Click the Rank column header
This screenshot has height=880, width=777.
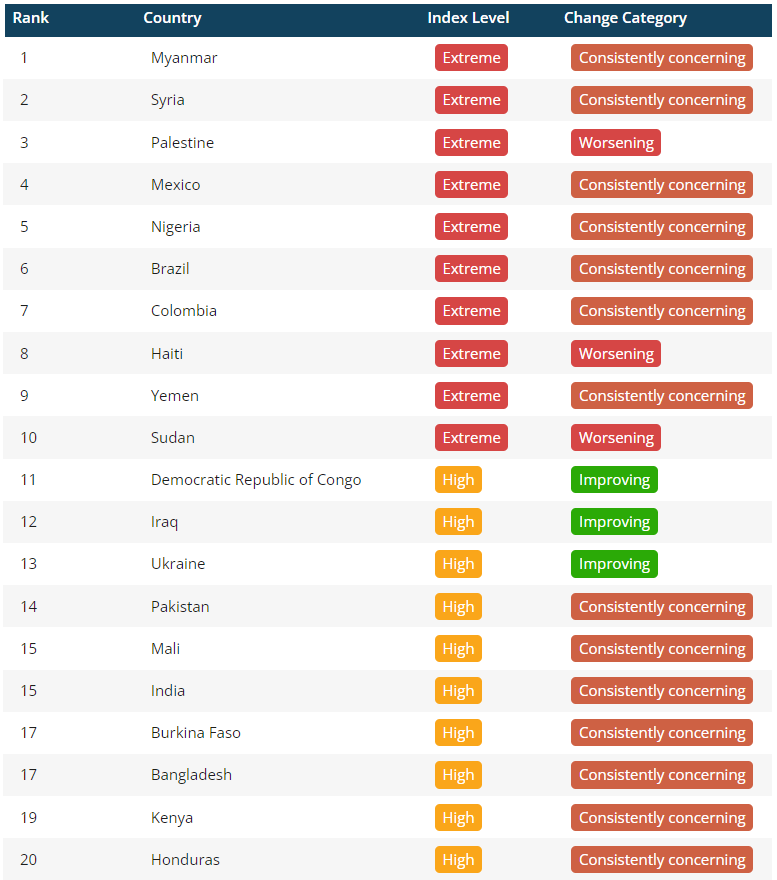(31, 18)
